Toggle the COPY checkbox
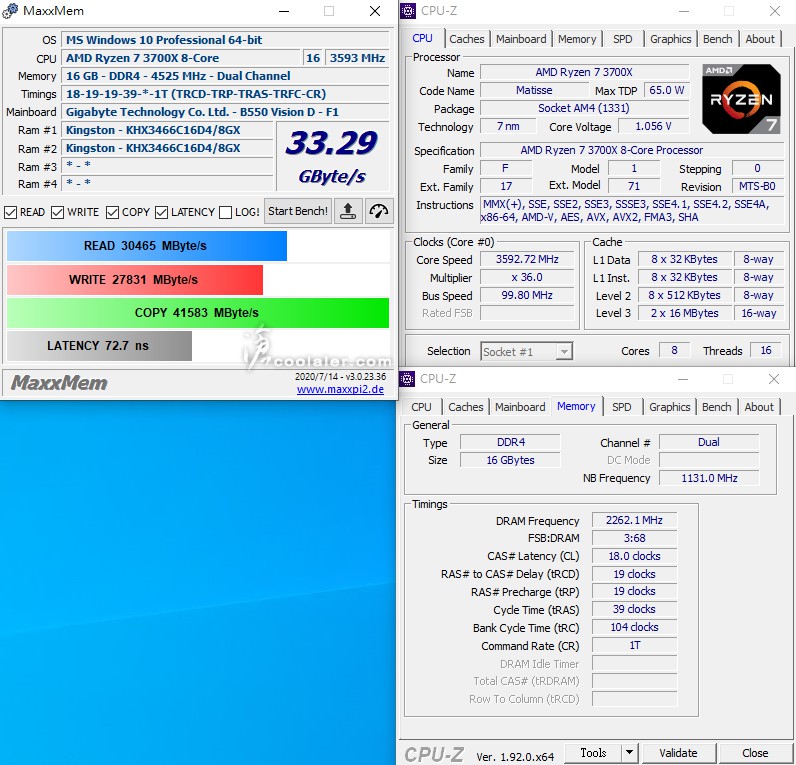The image size is (796, 765). pos(112,212)
